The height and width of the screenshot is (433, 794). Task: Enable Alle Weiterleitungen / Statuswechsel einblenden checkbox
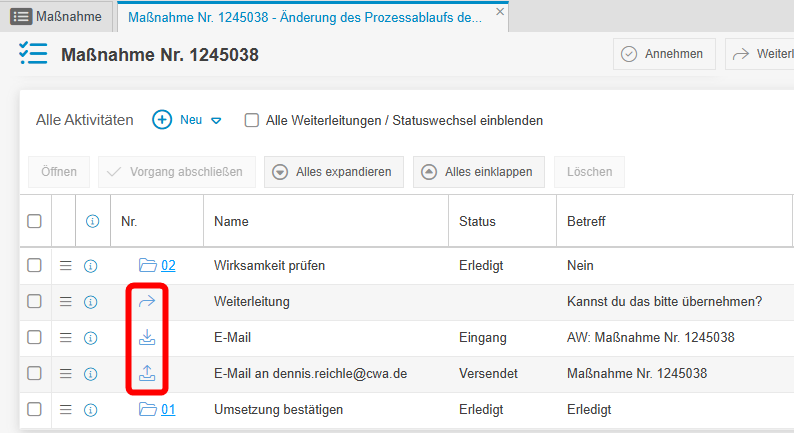[252, 120]
